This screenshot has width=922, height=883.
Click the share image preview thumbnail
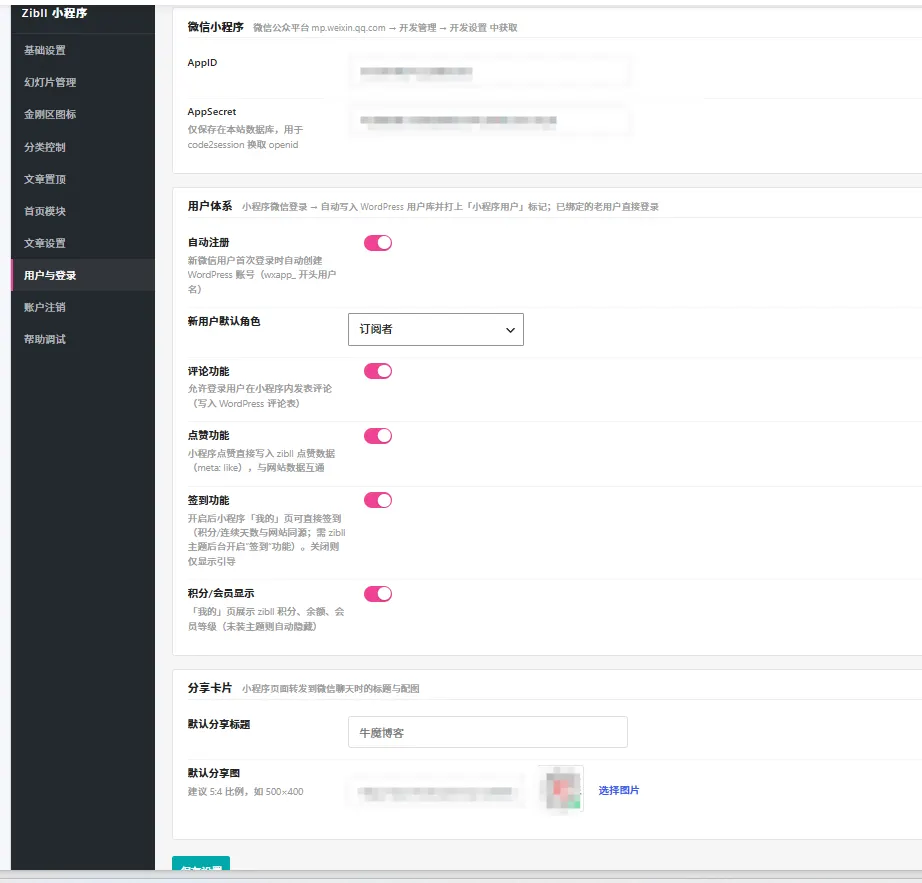point(562,789)
